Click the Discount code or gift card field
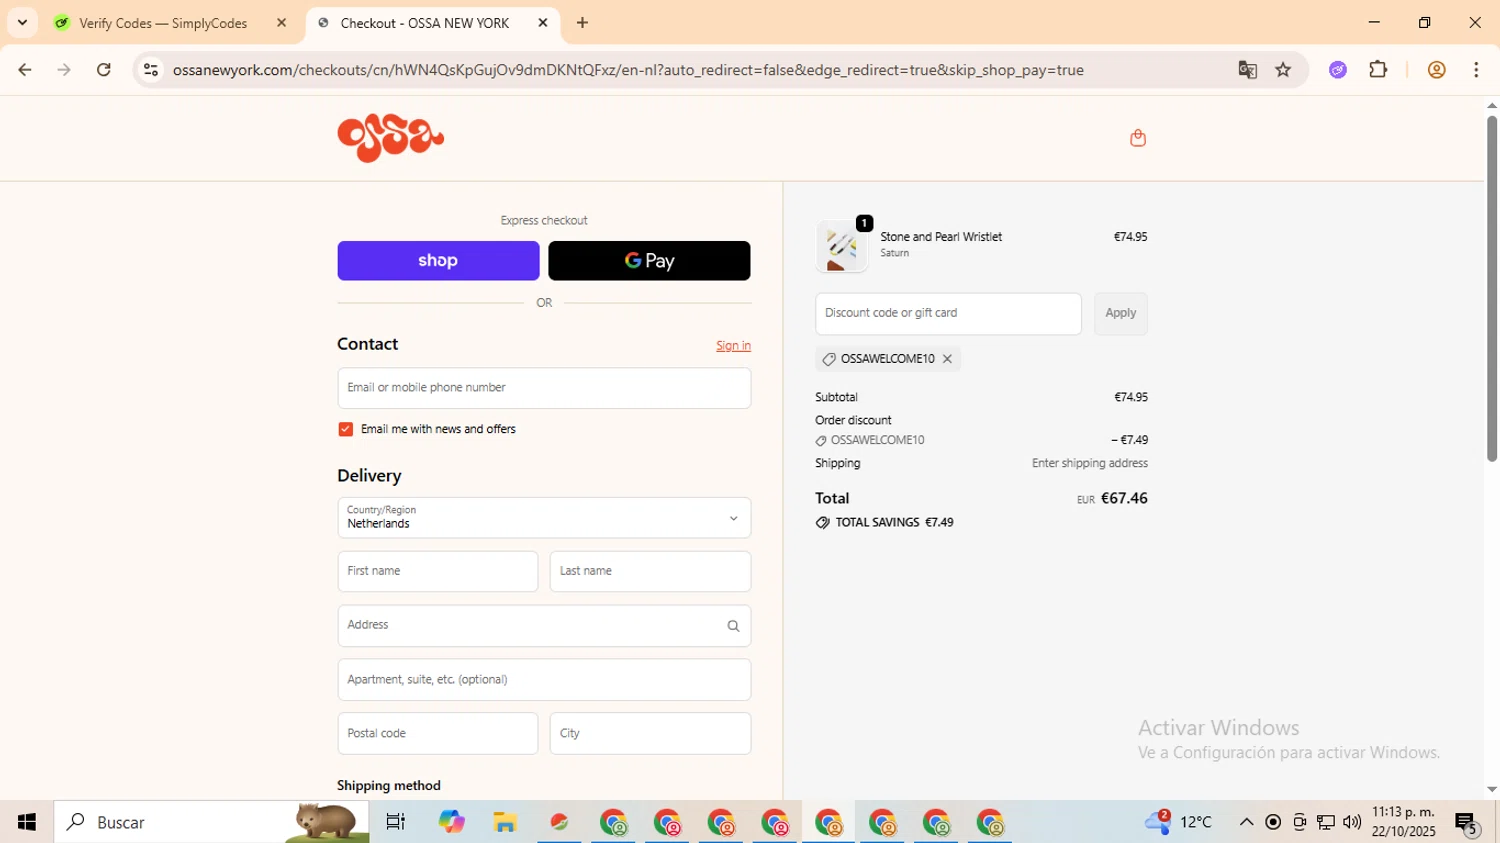 [x=948, y=313]
